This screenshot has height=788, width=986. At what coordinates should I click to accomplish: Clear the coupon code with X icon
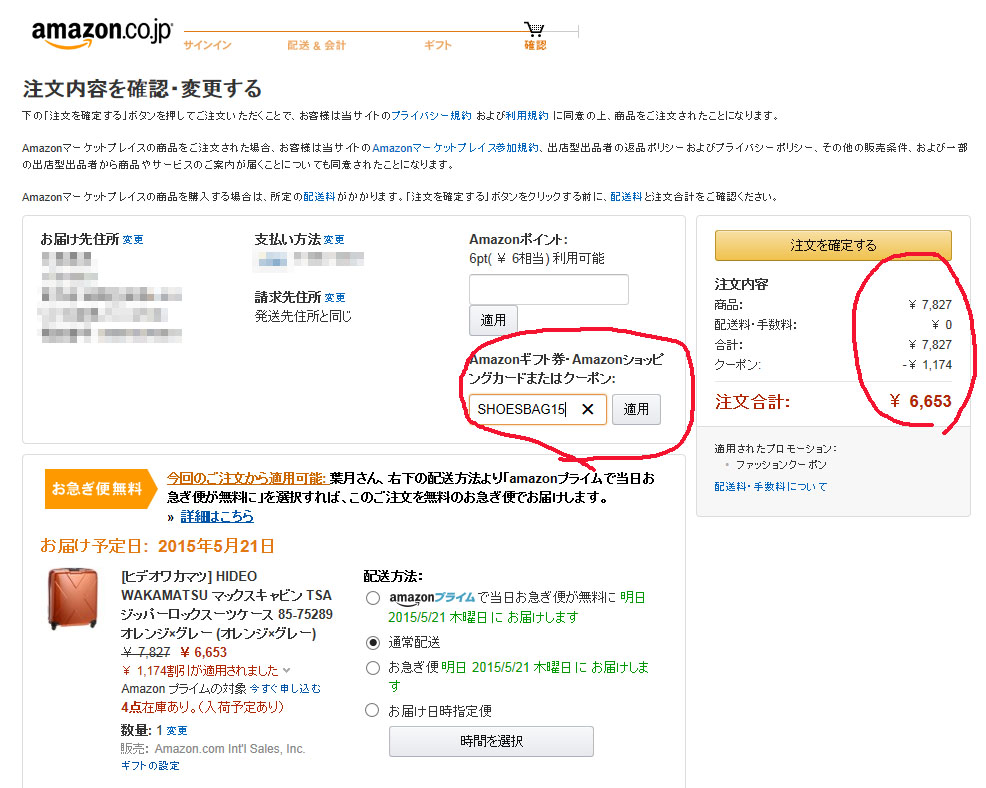588,409
